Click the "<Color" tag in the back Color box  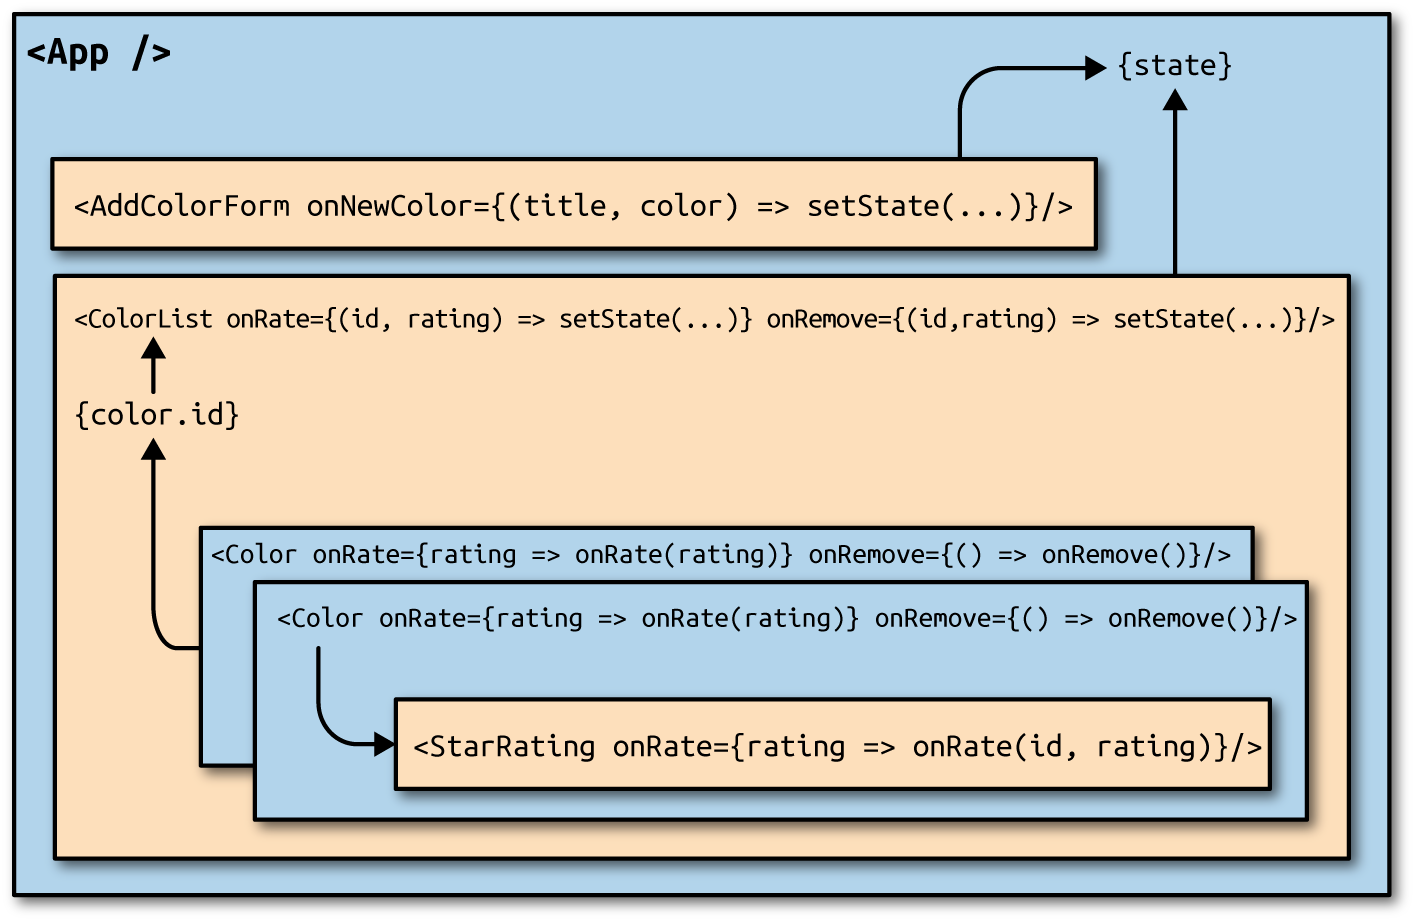[x=254, y=555]
